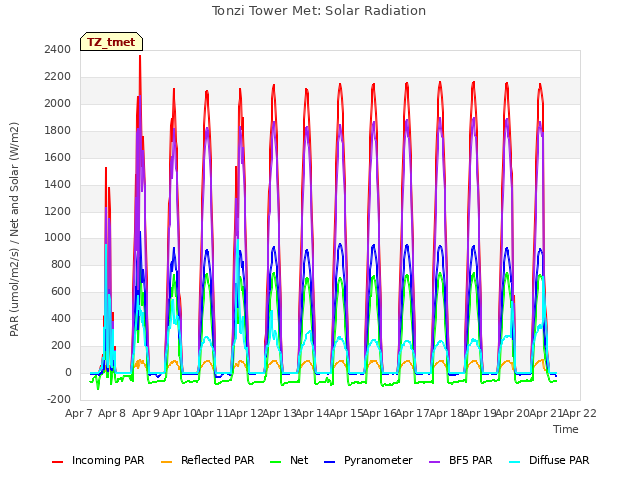Click the Incoming PAR legend label

(108, 460)
